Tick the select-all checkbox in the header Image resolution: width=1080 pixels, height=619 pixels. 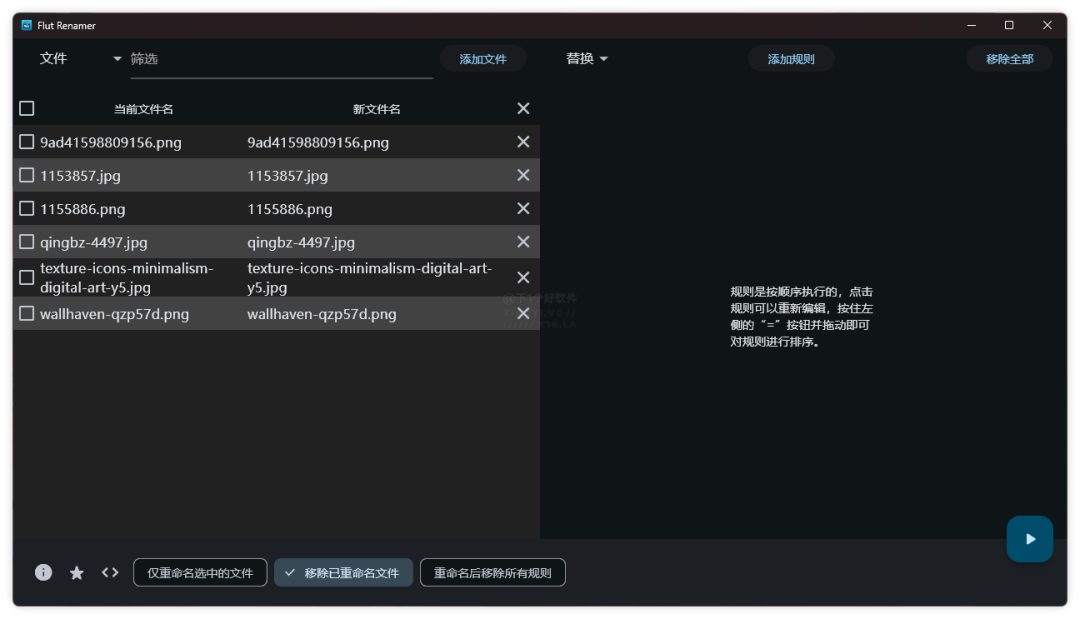[26, 107]
